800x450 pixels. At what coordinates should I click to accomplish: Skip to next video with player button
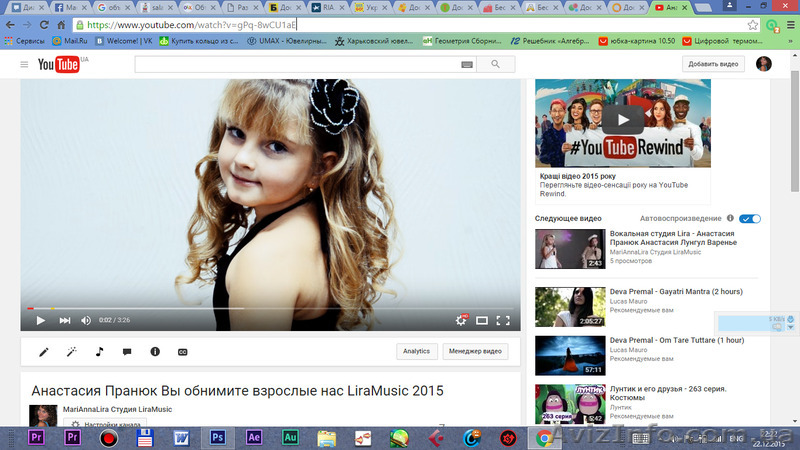pyautogui.click(x=64, y=321)
